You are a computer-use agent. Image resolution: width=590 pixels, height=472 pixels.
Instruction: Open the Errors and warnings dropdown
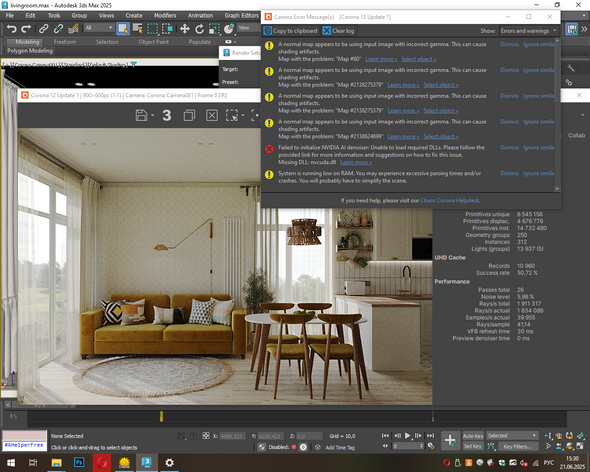point(529,31)
